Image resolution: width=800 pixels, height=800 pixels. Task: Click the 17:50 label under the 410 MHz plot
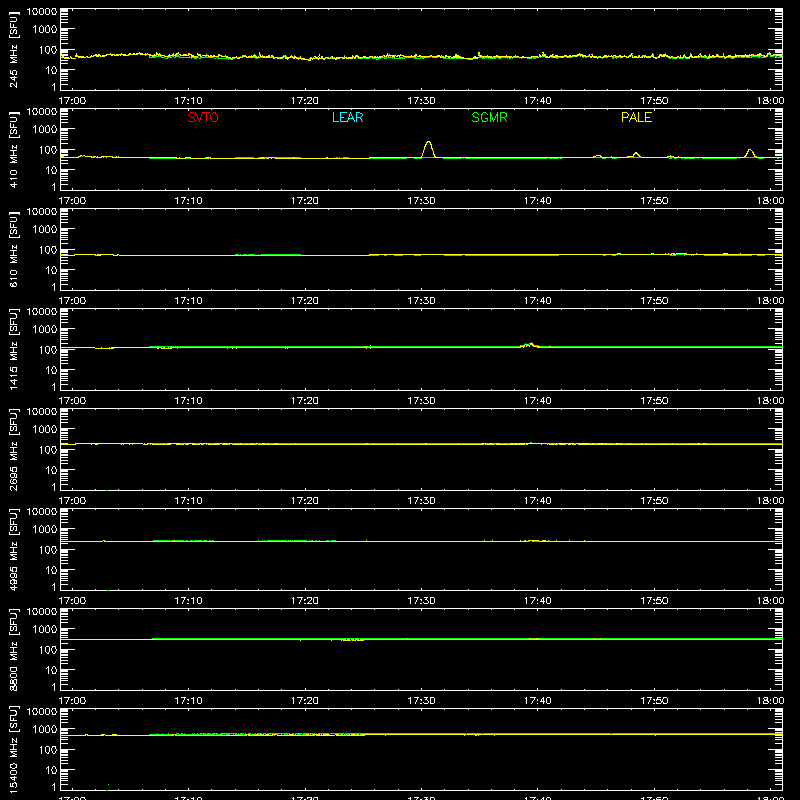[654, 201]
